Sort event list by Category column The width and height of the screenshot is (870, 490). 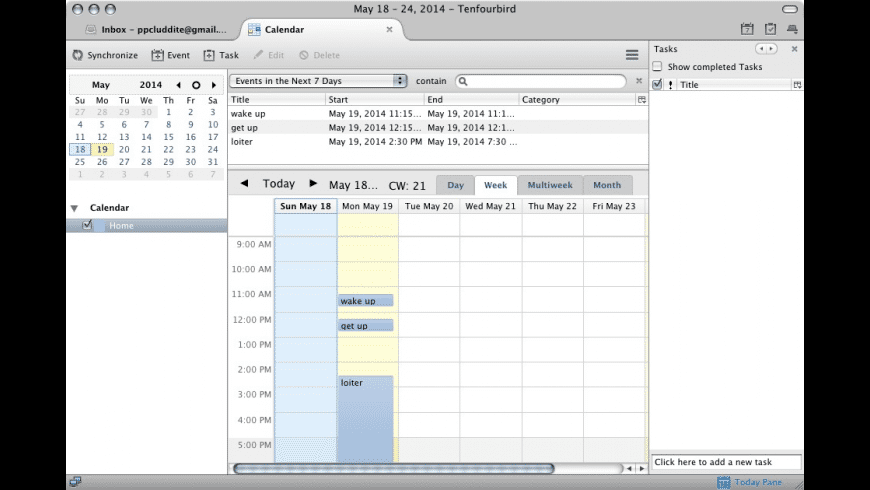click(x=578, y=99)
